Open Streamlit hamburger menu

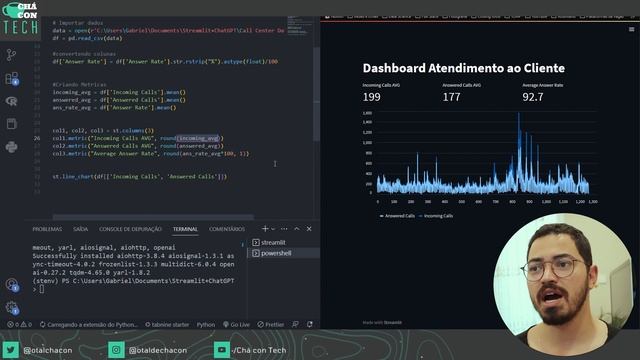(x=631, y=29)
